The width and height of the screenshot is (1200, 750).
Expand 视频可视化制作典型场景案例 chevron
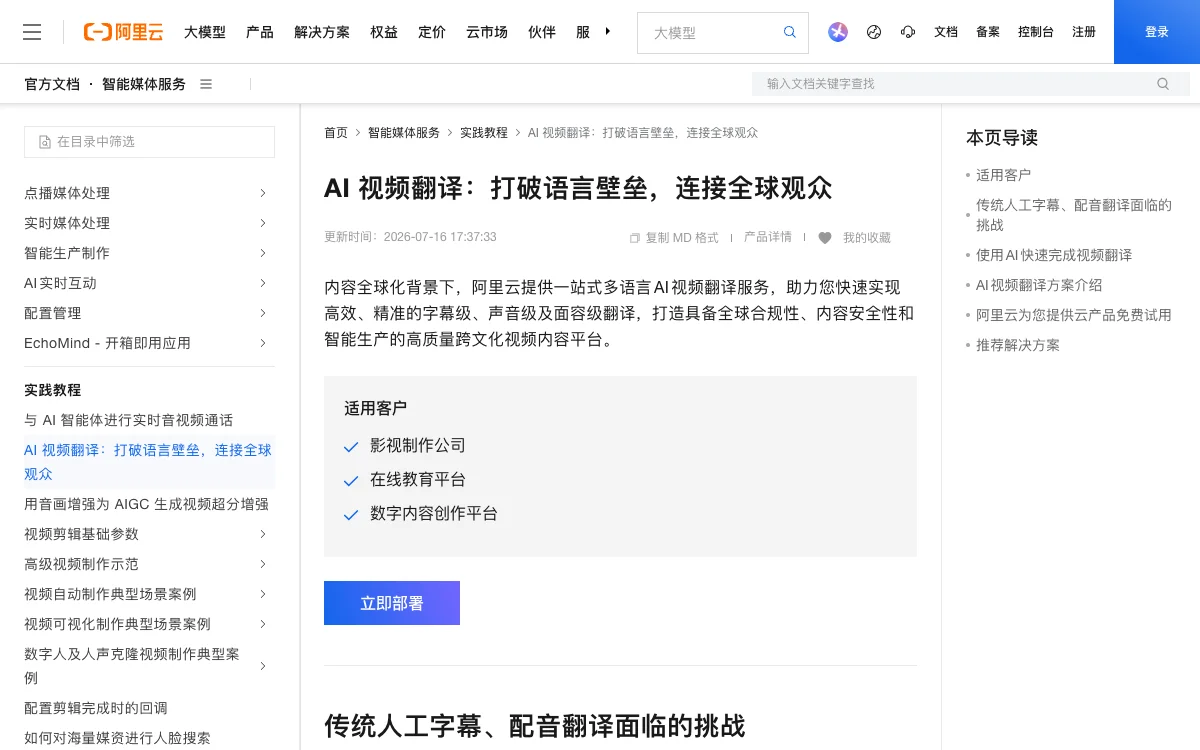(x=262, y=624)
